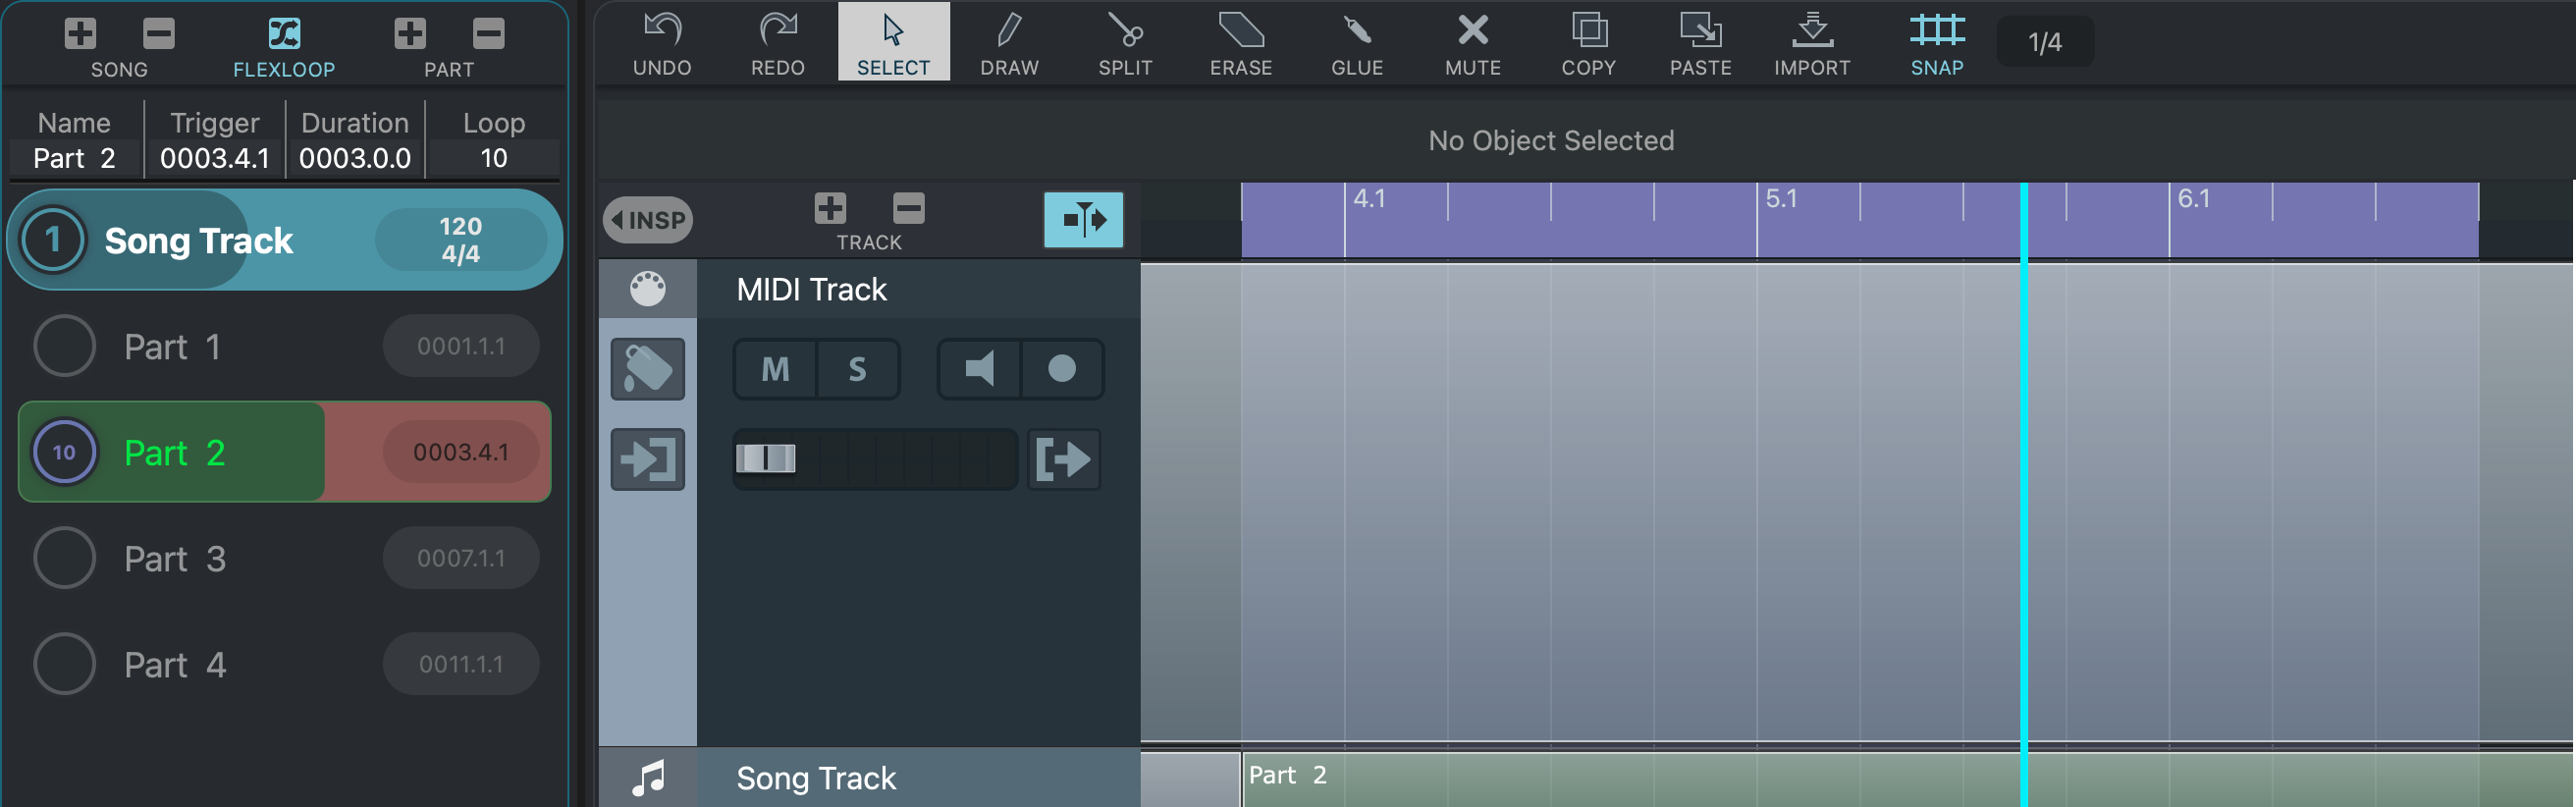The width and height of the screenshot is (2576, 807).
Task: Add a new track with plus icon
Action: 830,209
